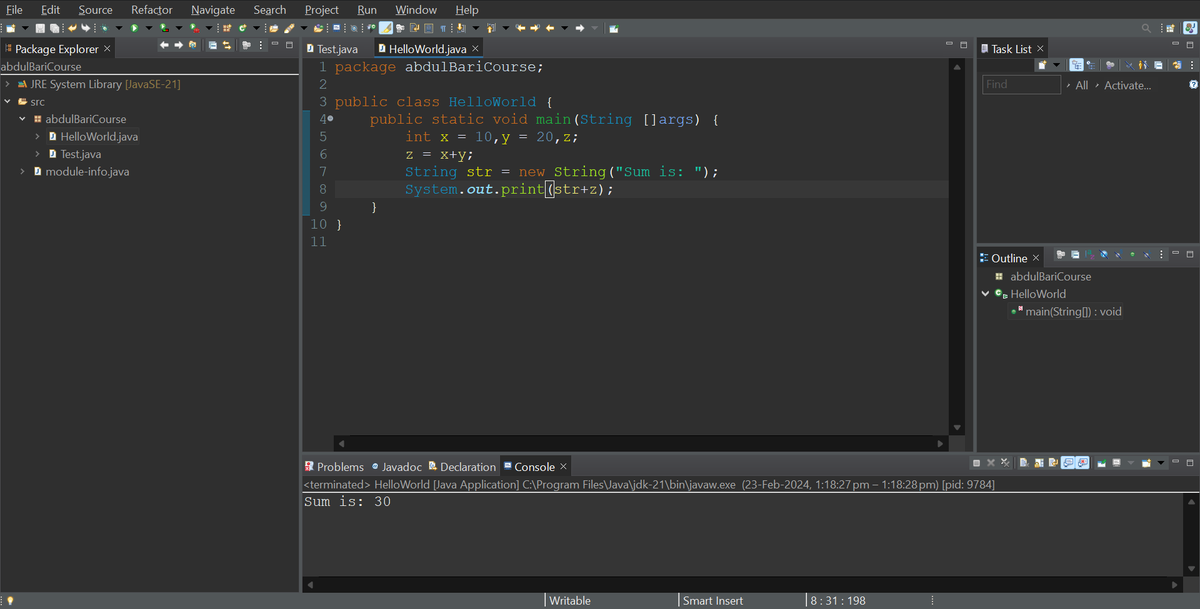Switch to Test.java editor tab
This screenshot has width=1200, height=609.
click(x=332, y=48)
